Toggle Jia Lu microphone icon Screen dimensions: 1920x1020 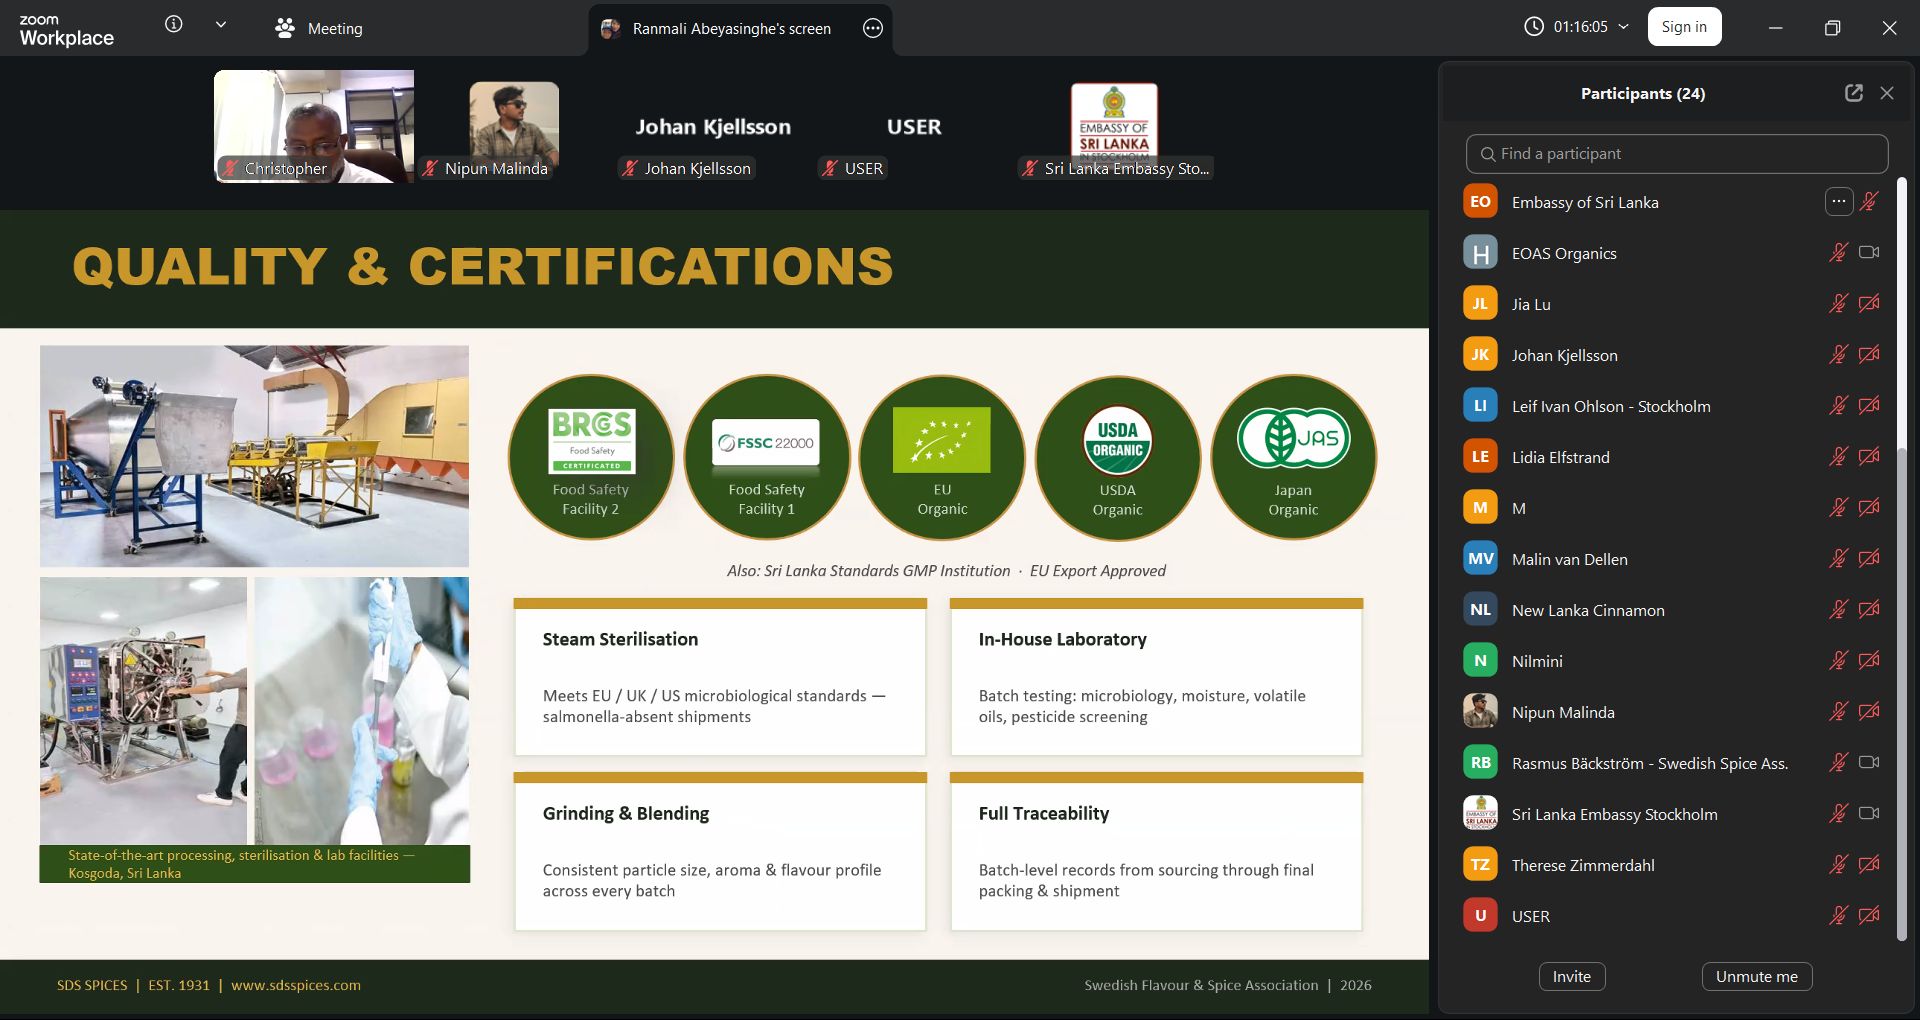coord(1838,304)
